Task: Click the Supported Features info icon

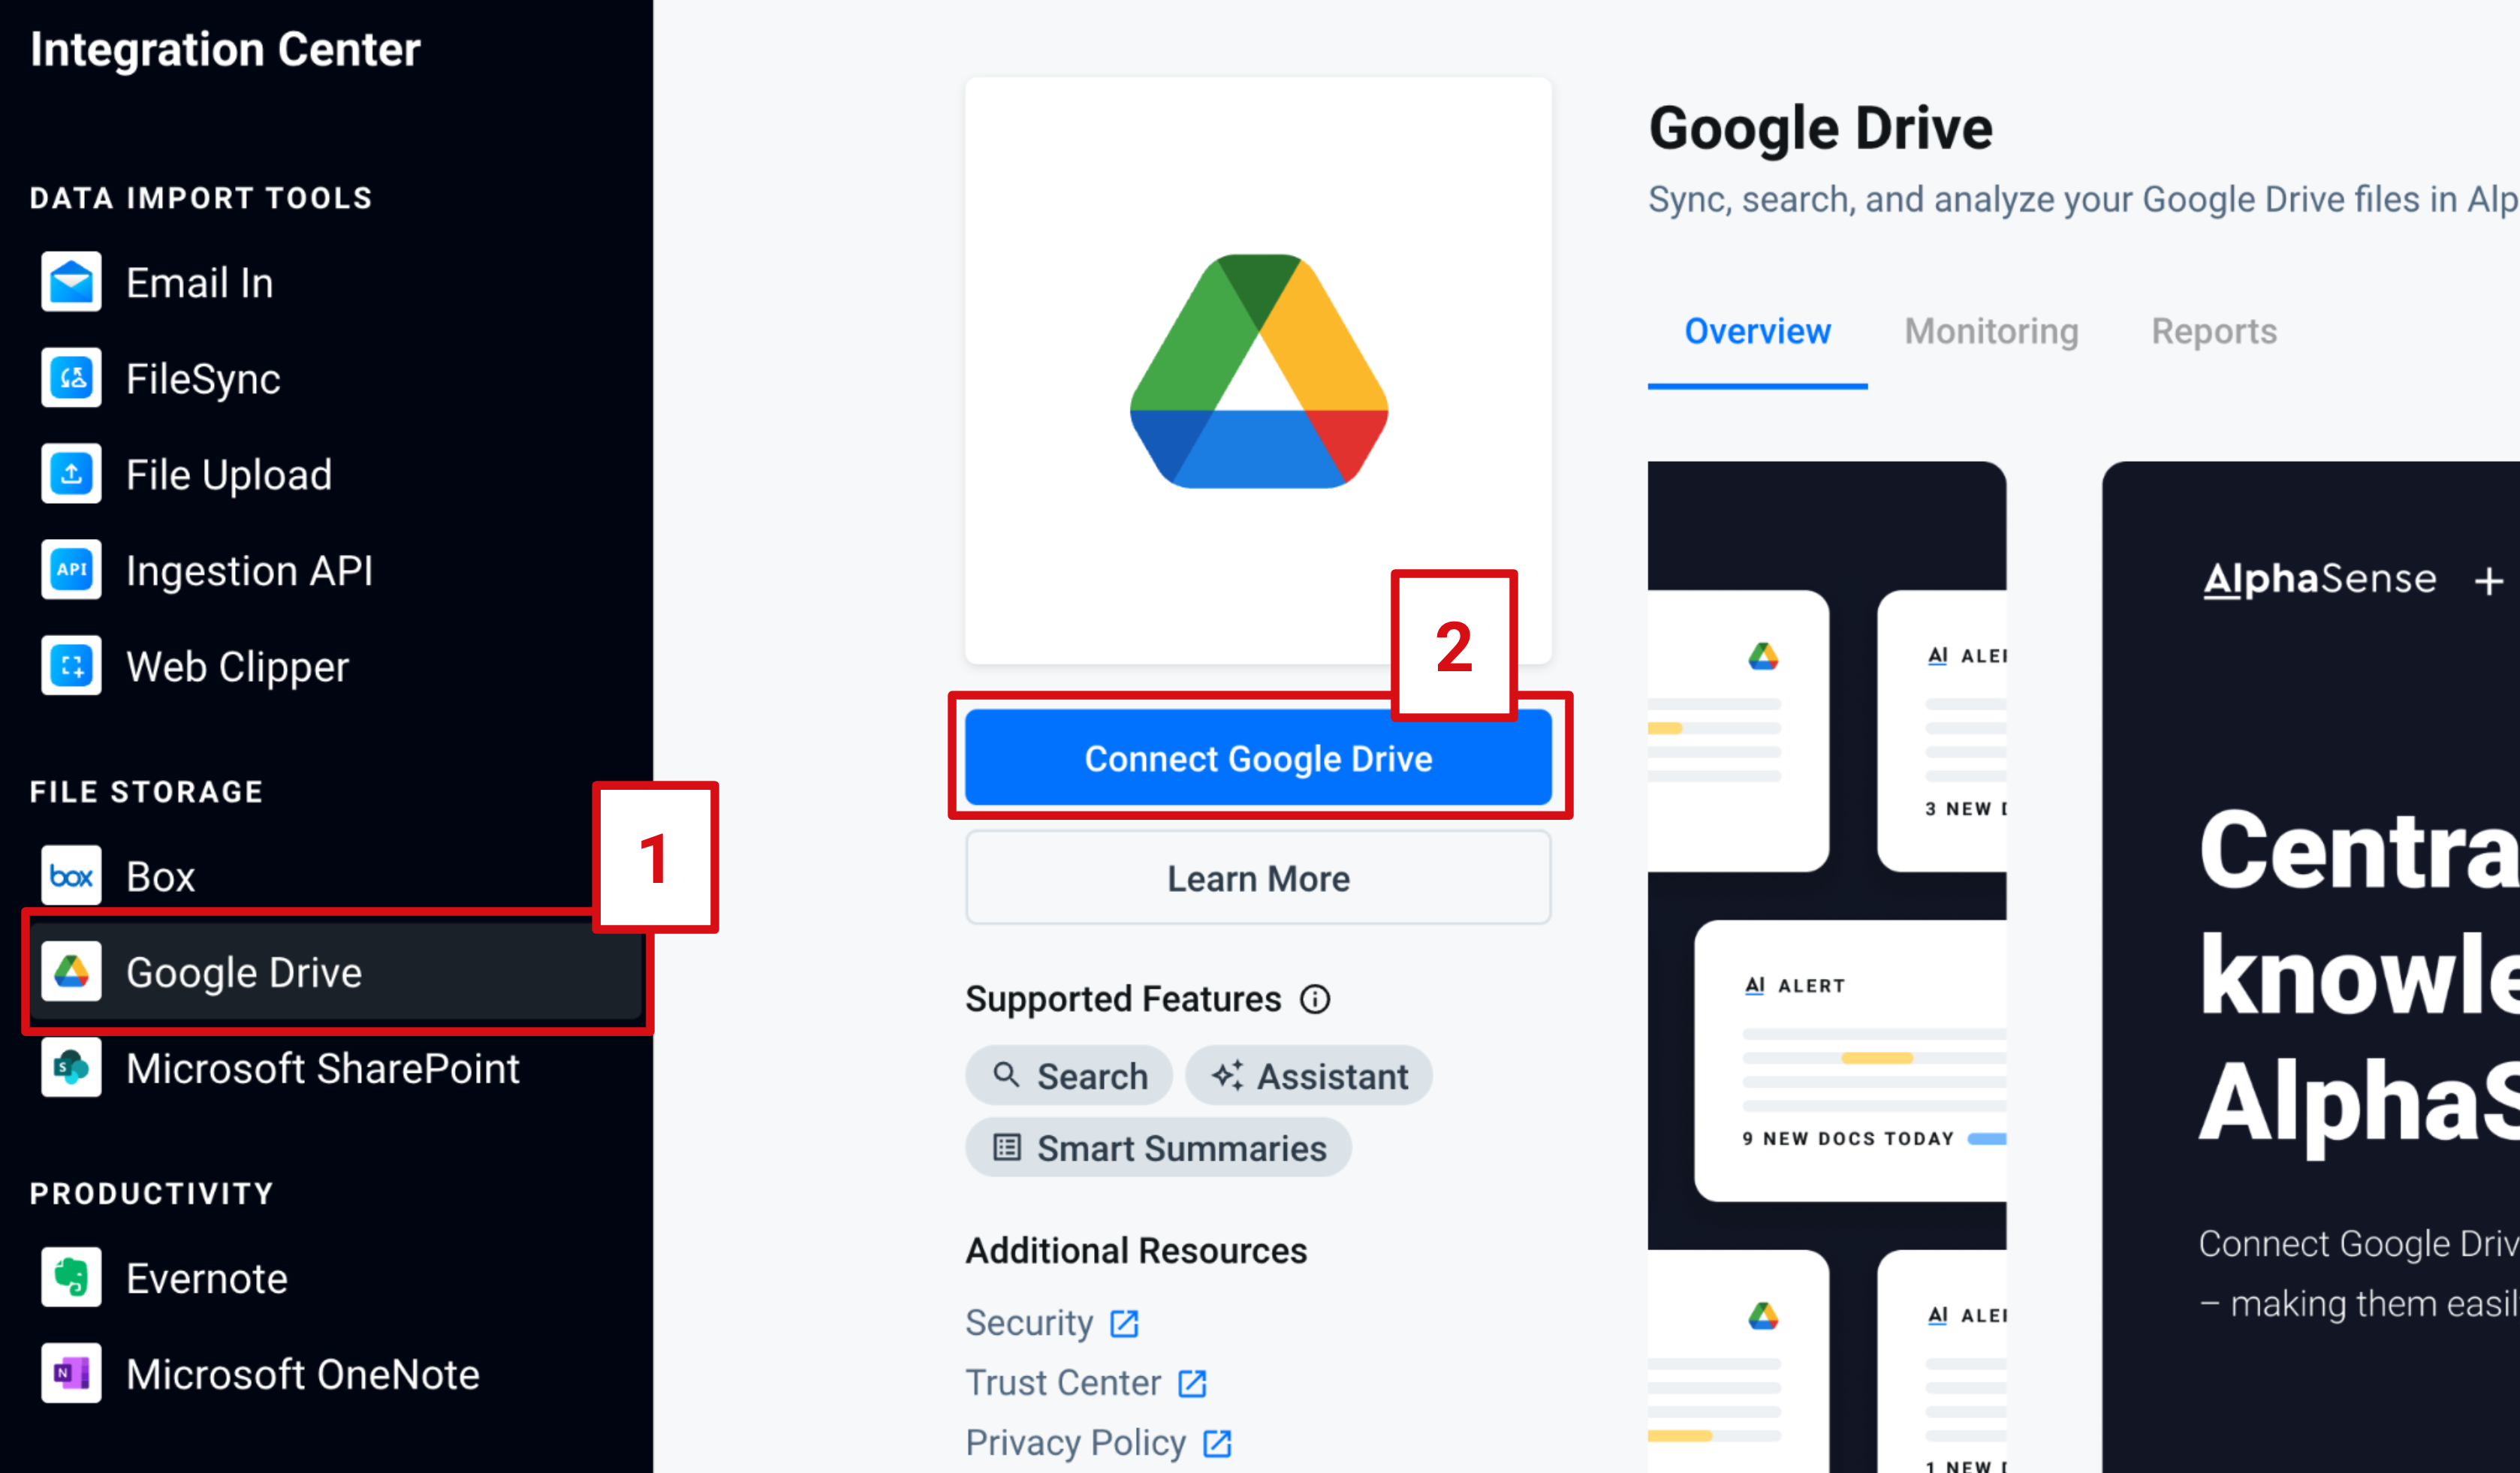Action: pos(1315,999)
